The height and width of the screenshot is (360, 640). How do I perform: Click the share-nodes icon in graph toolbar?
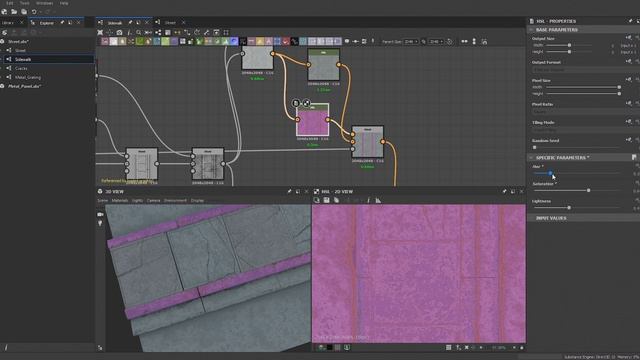coord(158,32)
